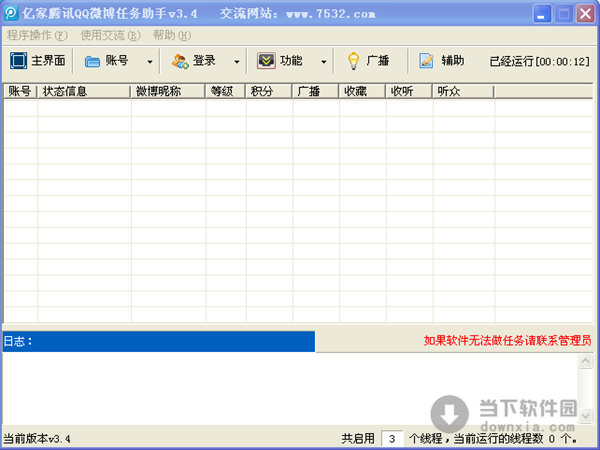The height and width of the screenshot is (450, 600).
Task: Sort by the 微博昵称 column header
Action: [168, 91]
